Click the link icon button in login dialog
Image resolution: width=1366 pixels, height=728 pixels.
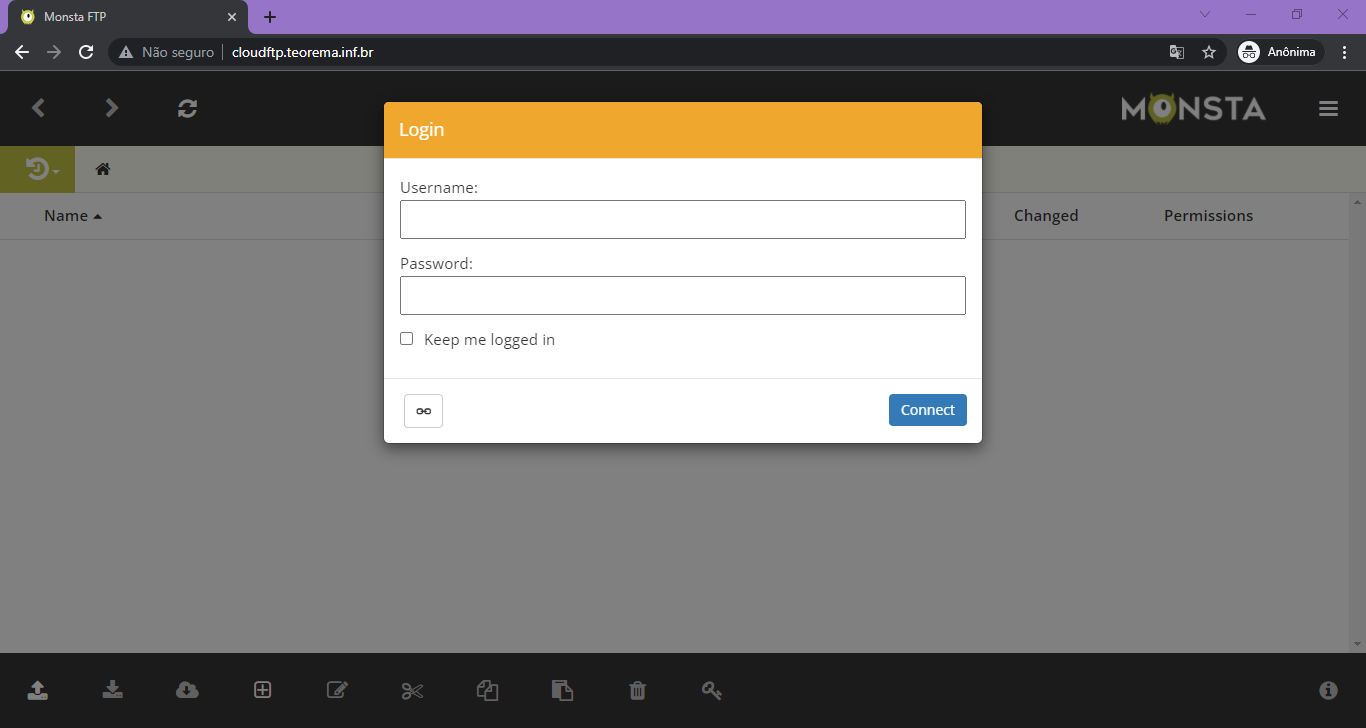423,411
